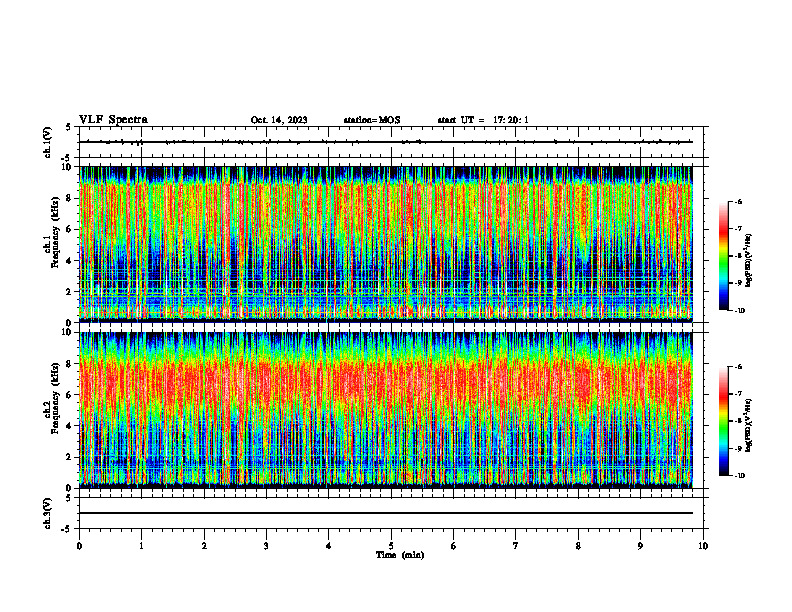
Task: Click time axis tick label "3"
Action: (266, 546)
